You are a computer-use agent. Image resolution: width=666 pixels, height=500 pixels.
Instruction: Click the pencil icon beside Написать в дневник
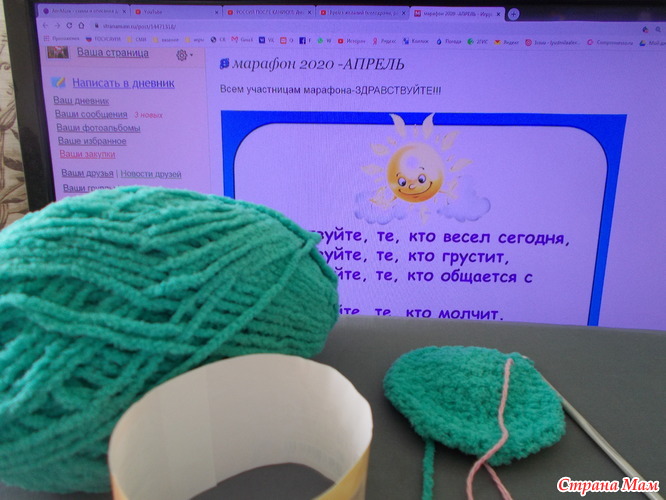(x=58, y=82)
